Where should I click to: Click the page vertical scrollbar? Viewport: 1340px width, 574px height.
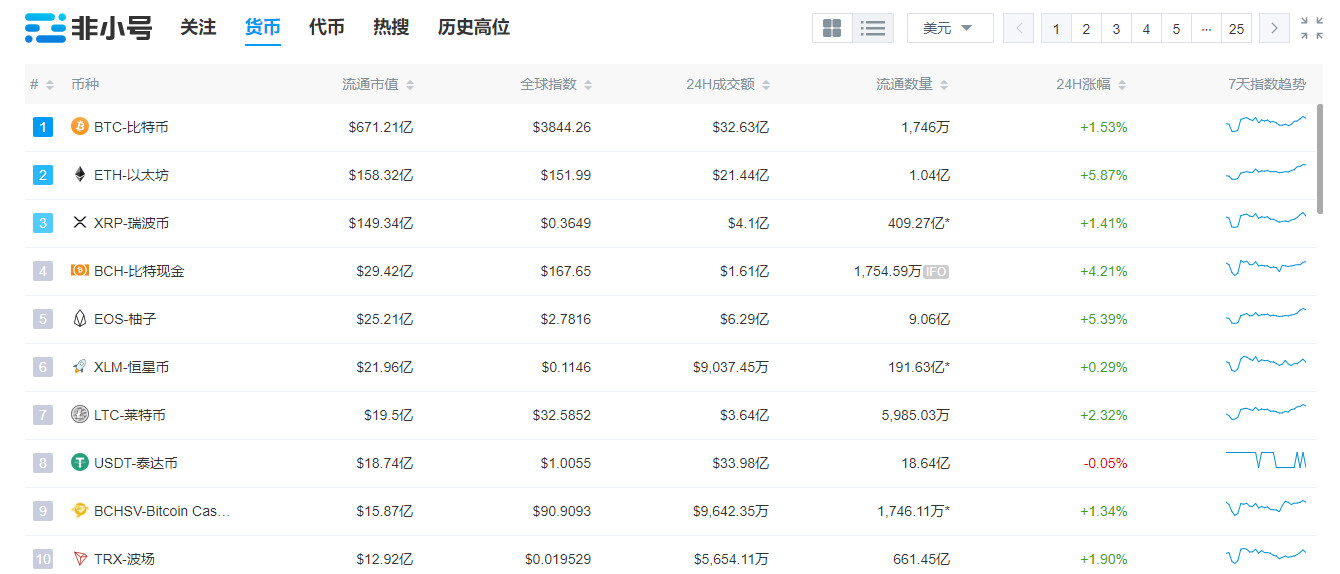(x=1319, y=160)
